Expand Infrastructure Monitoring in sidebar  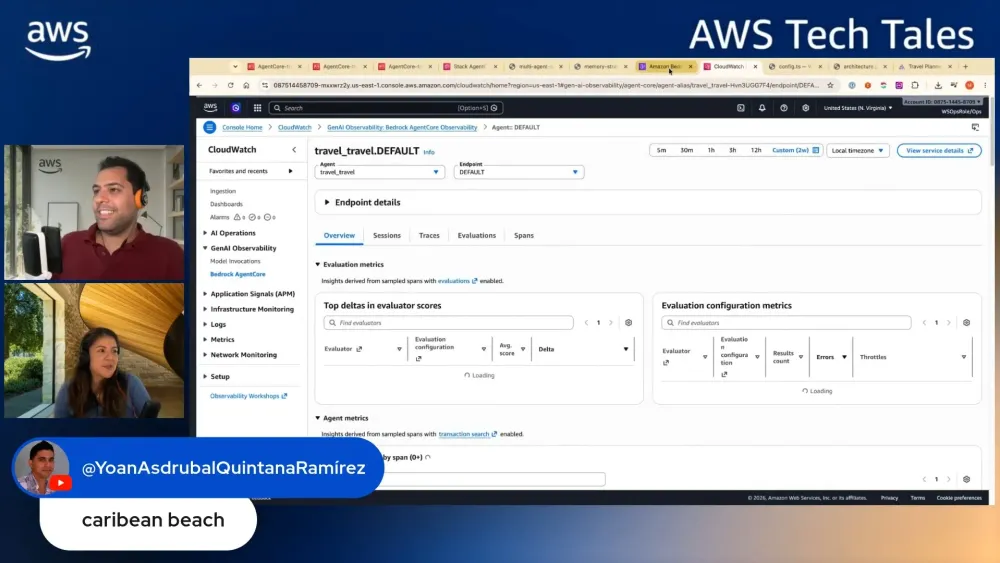(205, 309)
